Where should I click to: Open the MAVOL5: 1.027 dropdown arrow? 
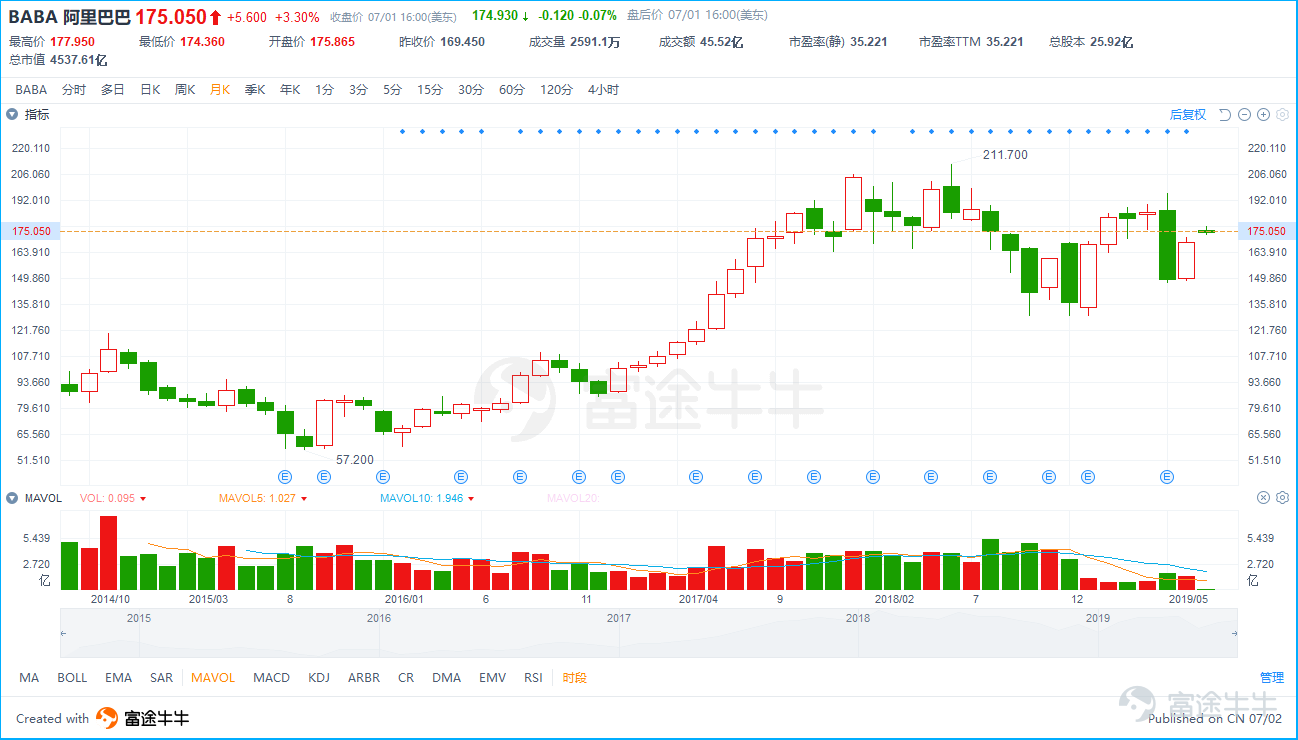(x=303, y=498)
